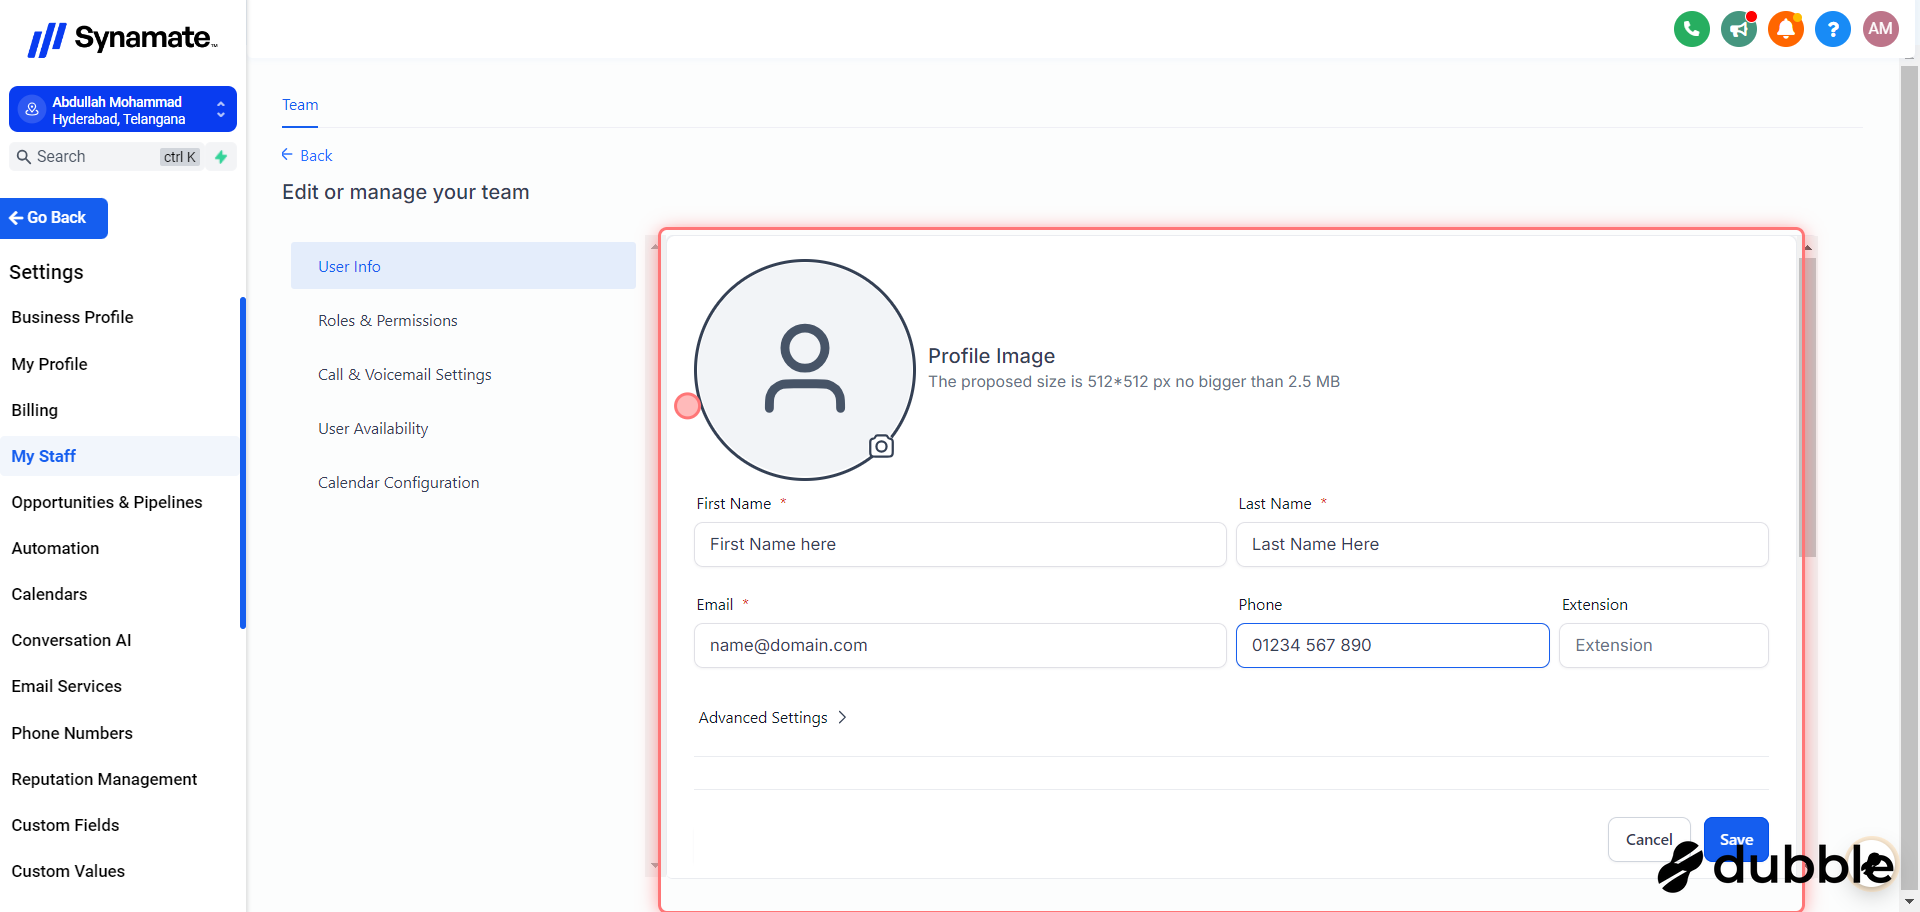Click the camera icon on profile image
1920x912 pixels.
881,446
